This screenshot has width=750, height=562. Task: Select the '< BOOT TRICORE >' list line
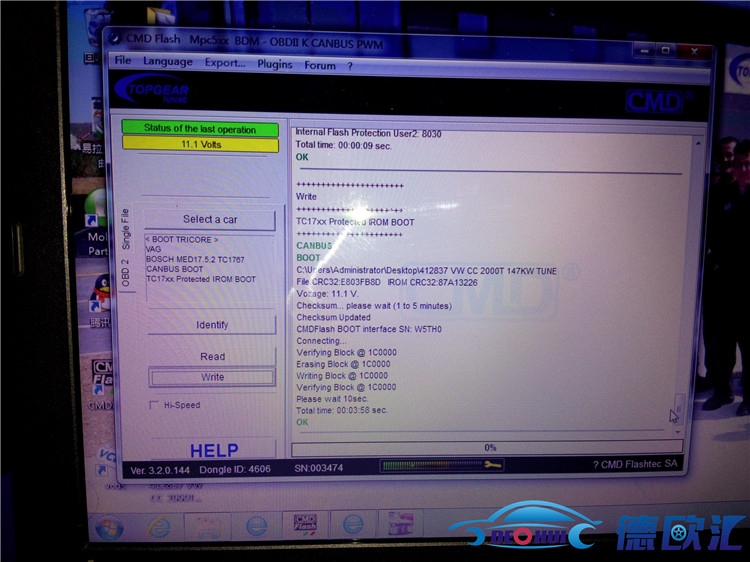(181, 239)
